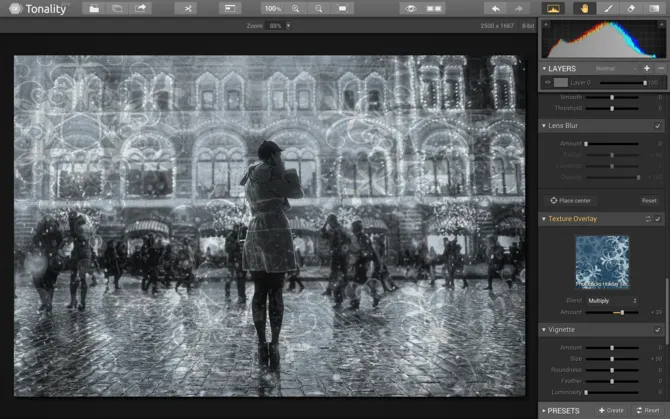Click the zoom in magnifier icon
The height and width of the screenshot is (419, 670).
(x=295, y=8)
